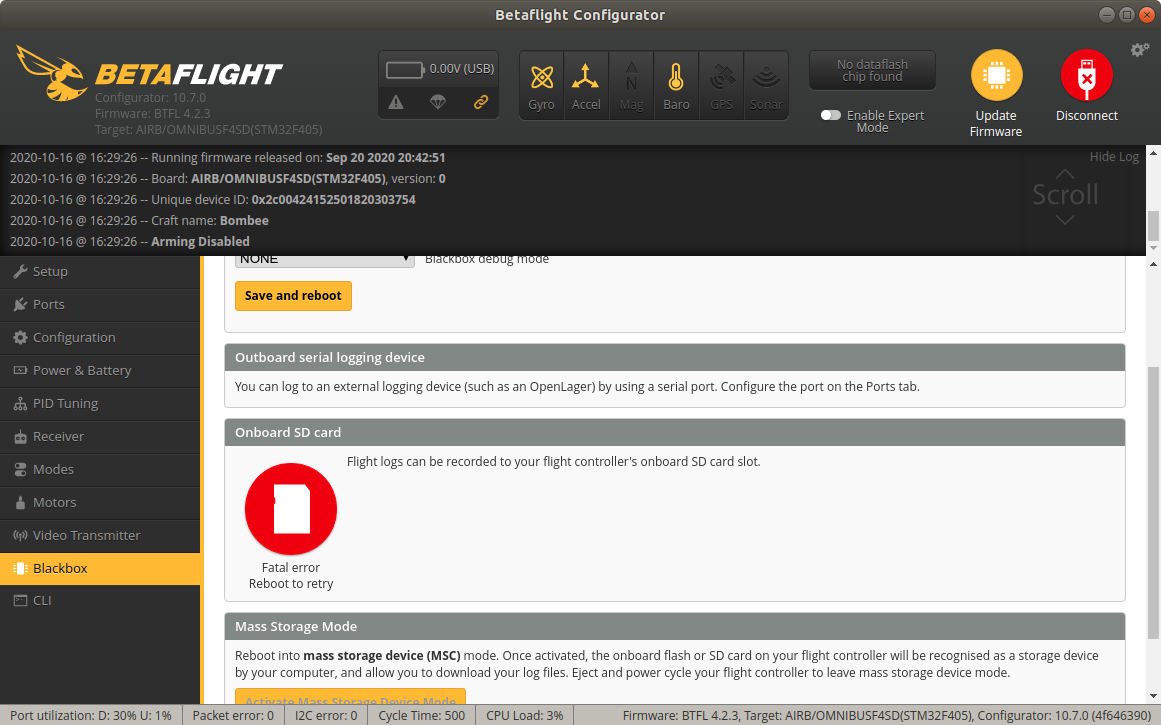Image resolution: width=1161 pixels, height=725 pixels.
Task: Click Activate Mass Storage Device Mode button
Action: click(350, 697)
